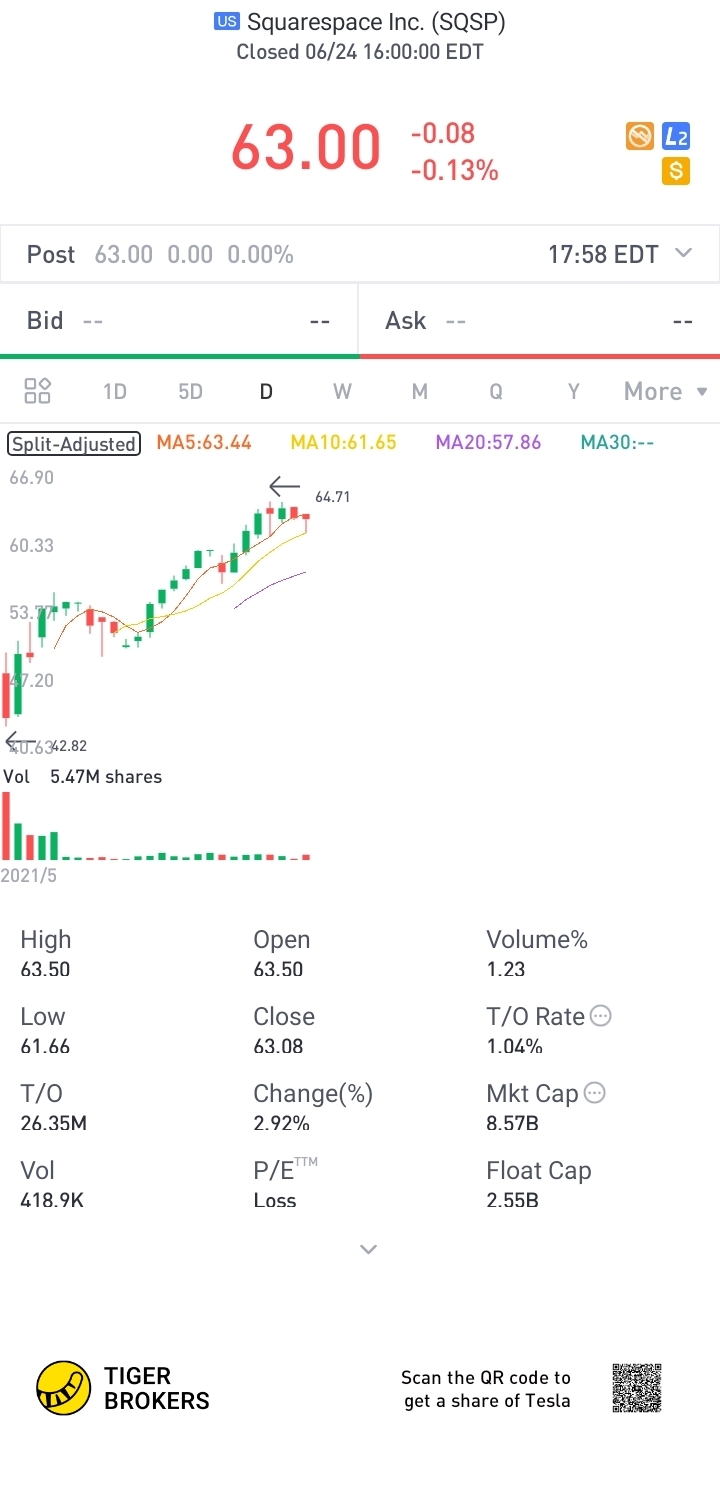720x1499 pixels.
Task: Expand more stock details with the chevron
Action: click(x=368, y=1249)
